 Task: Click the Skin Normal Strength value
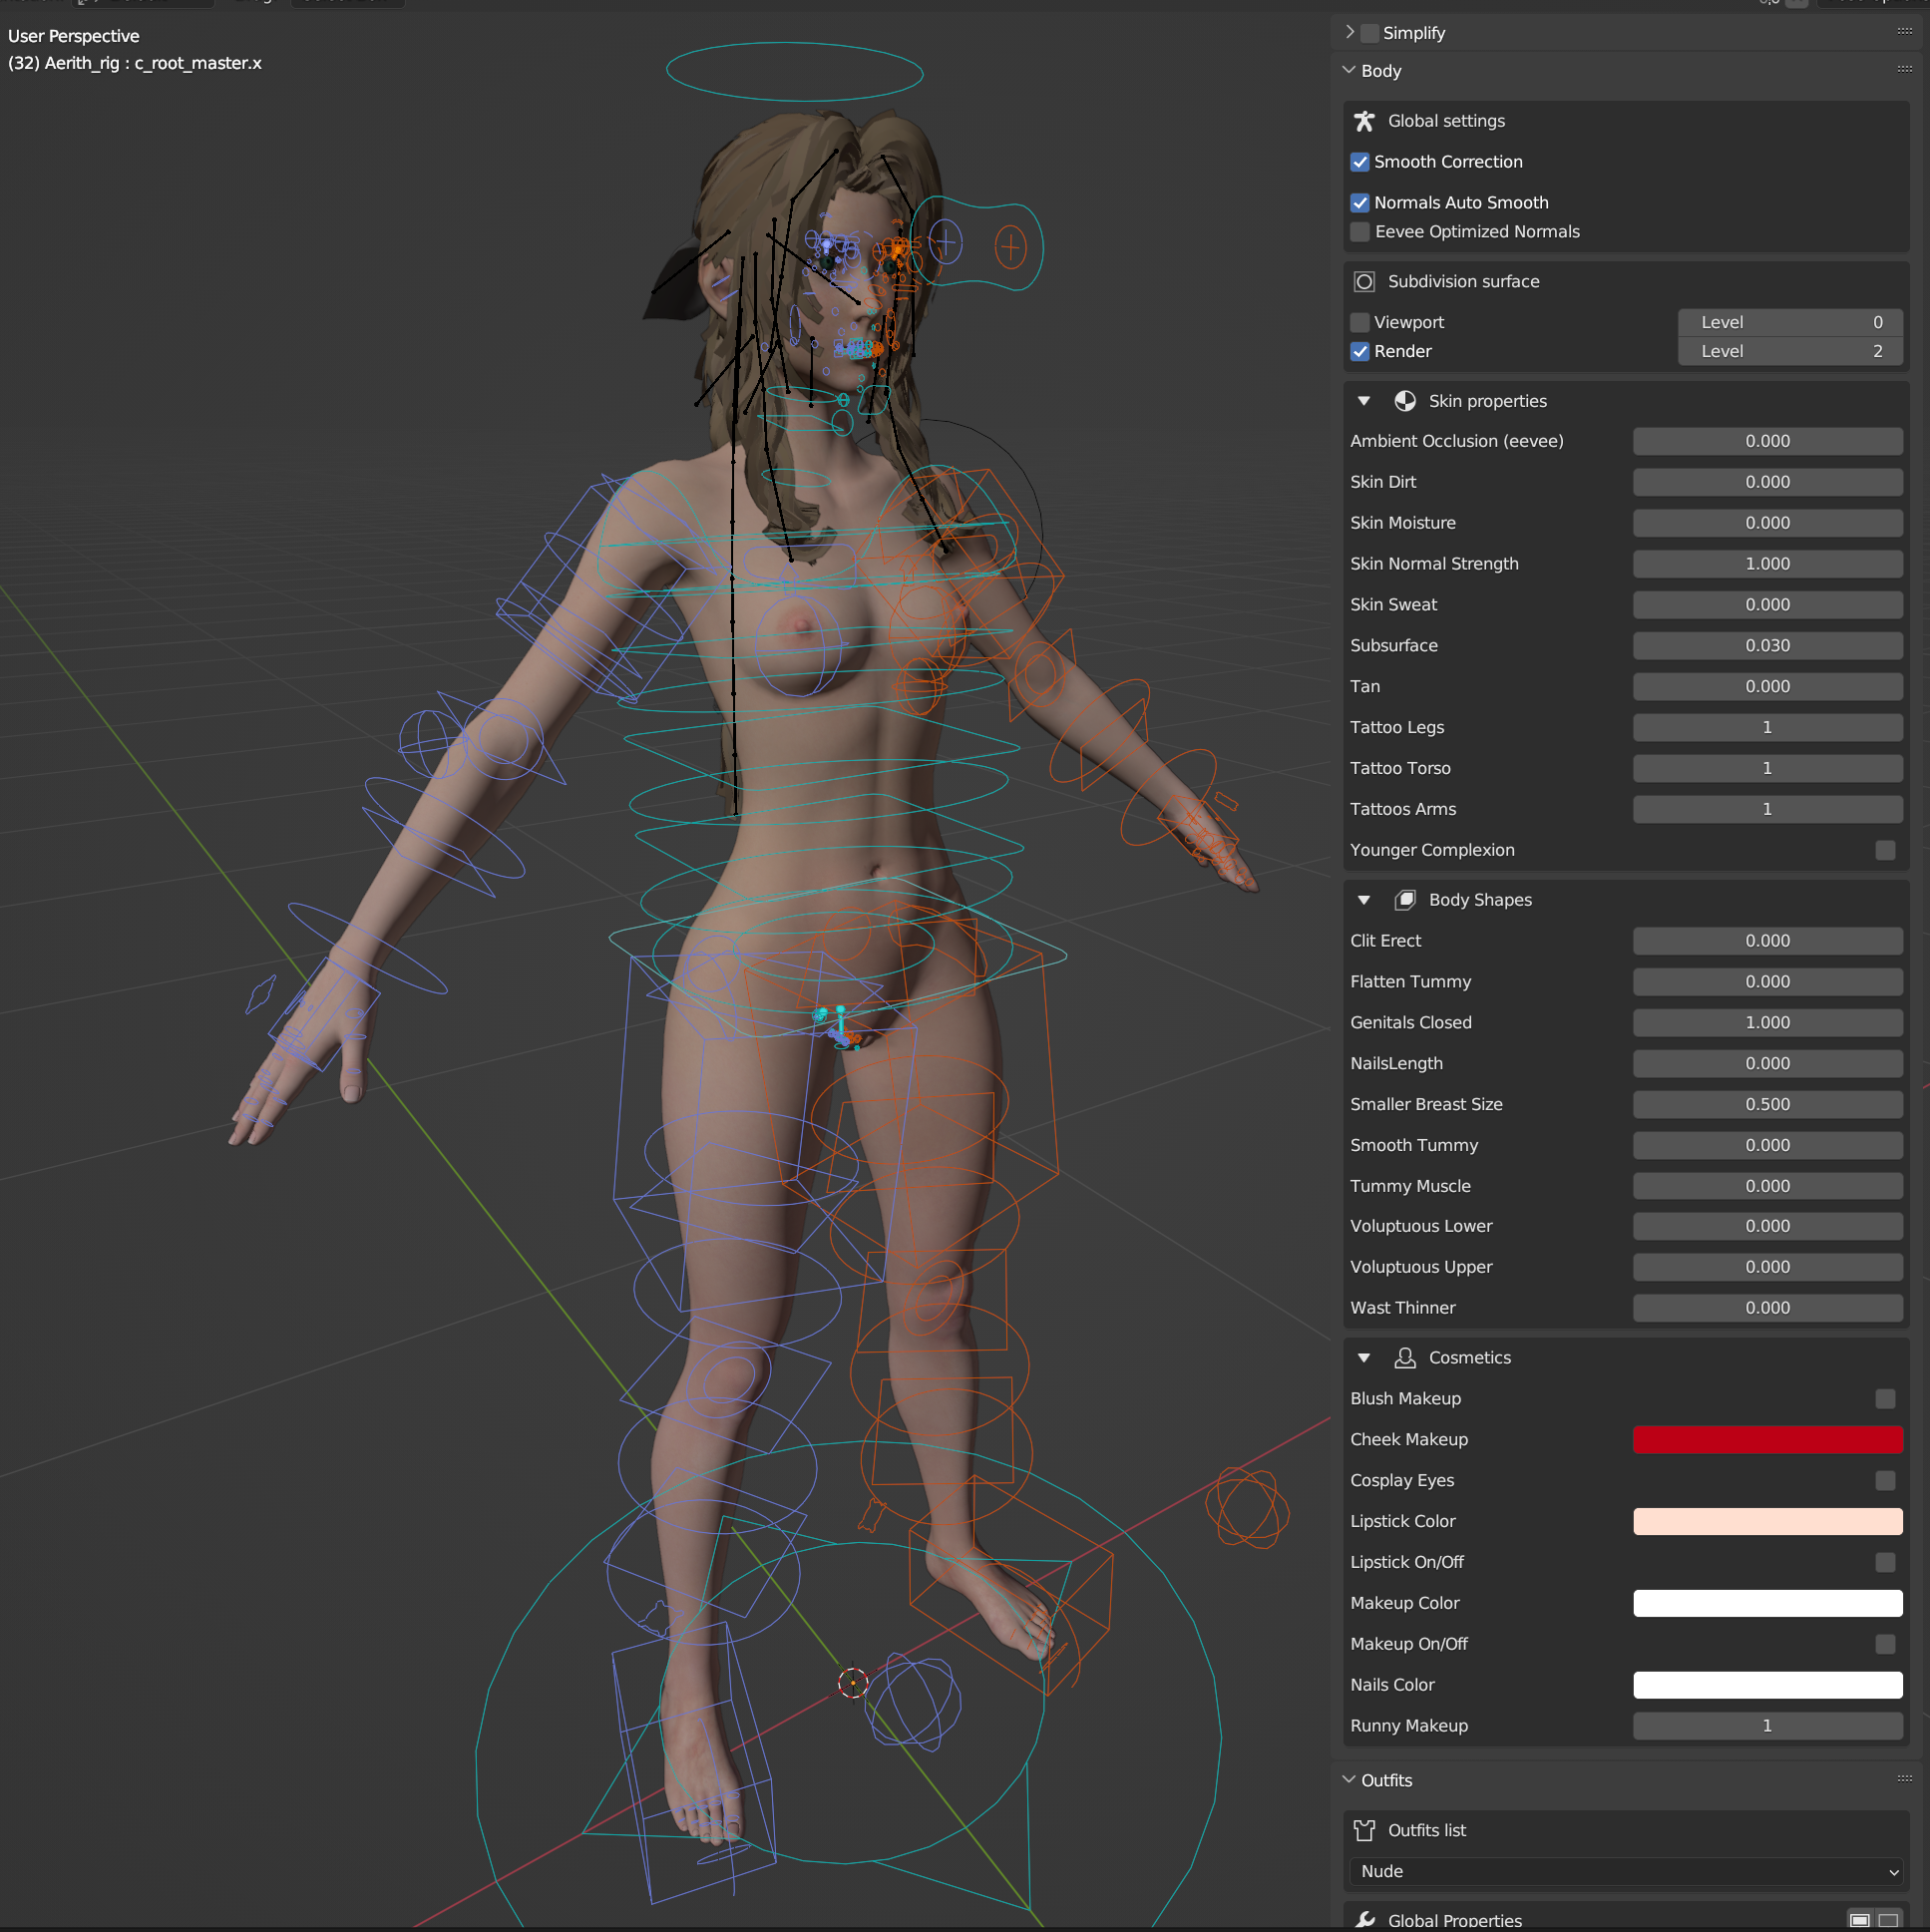pyautogui.click(x=1768, y=565)
